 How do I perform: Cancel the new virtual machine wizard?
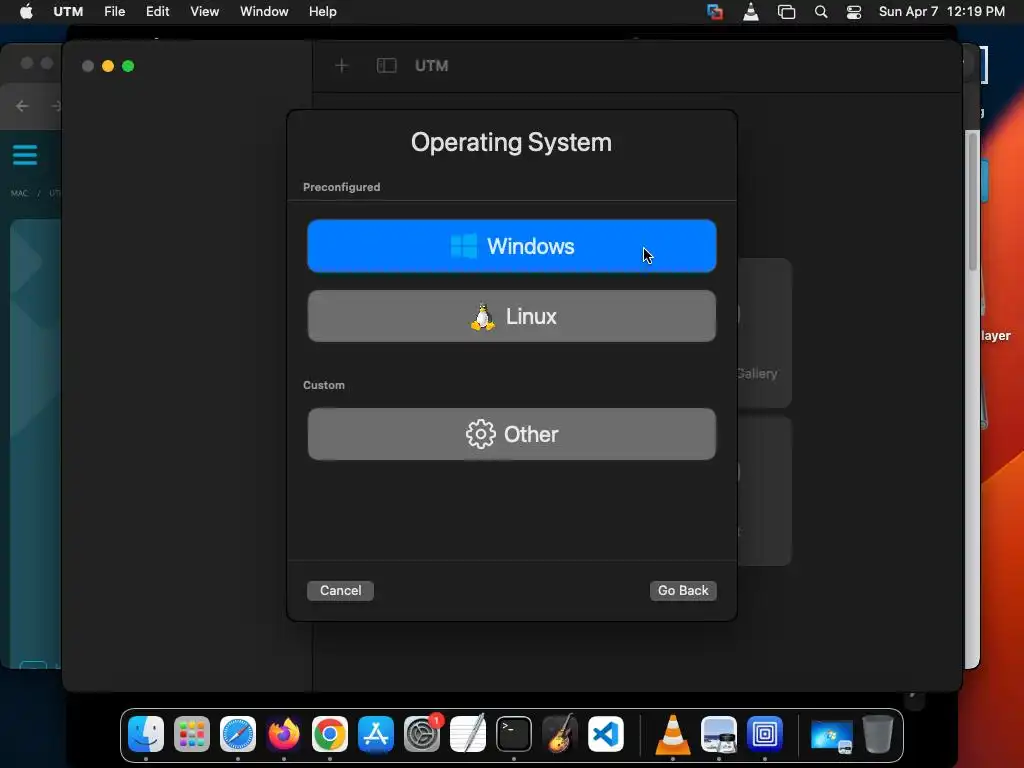coord(340,590)
